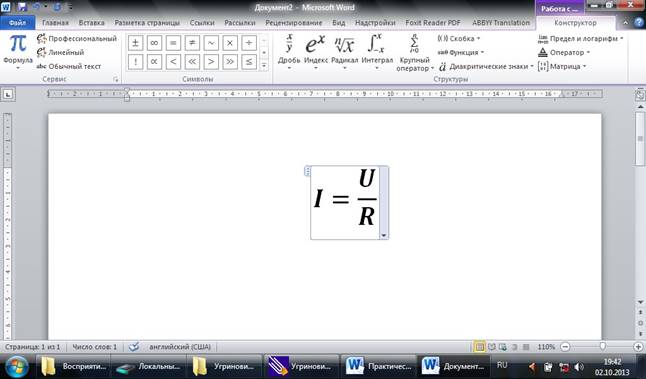Open Сервис group dialog launcher
The width and height of the screenshot is (646, 379).
point(116,80)
